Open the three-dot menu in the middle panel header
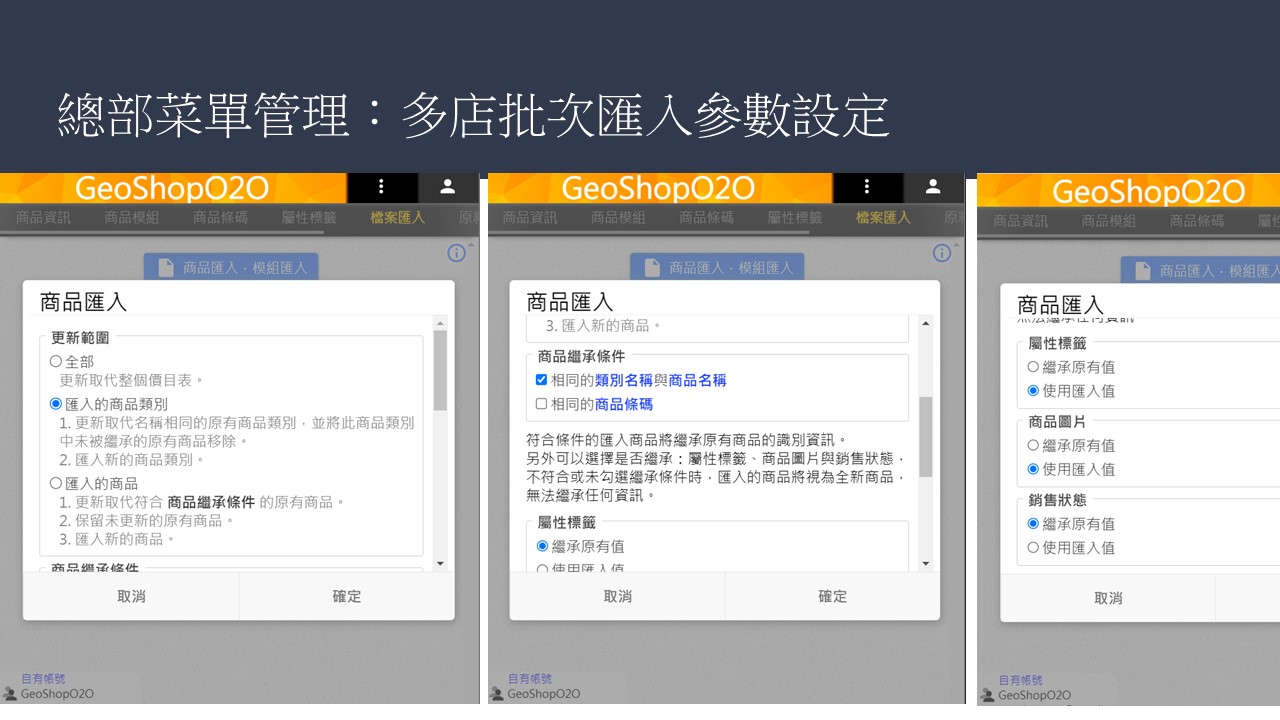Viewport: 1280px width, 720px height. [x=867, y=187]
